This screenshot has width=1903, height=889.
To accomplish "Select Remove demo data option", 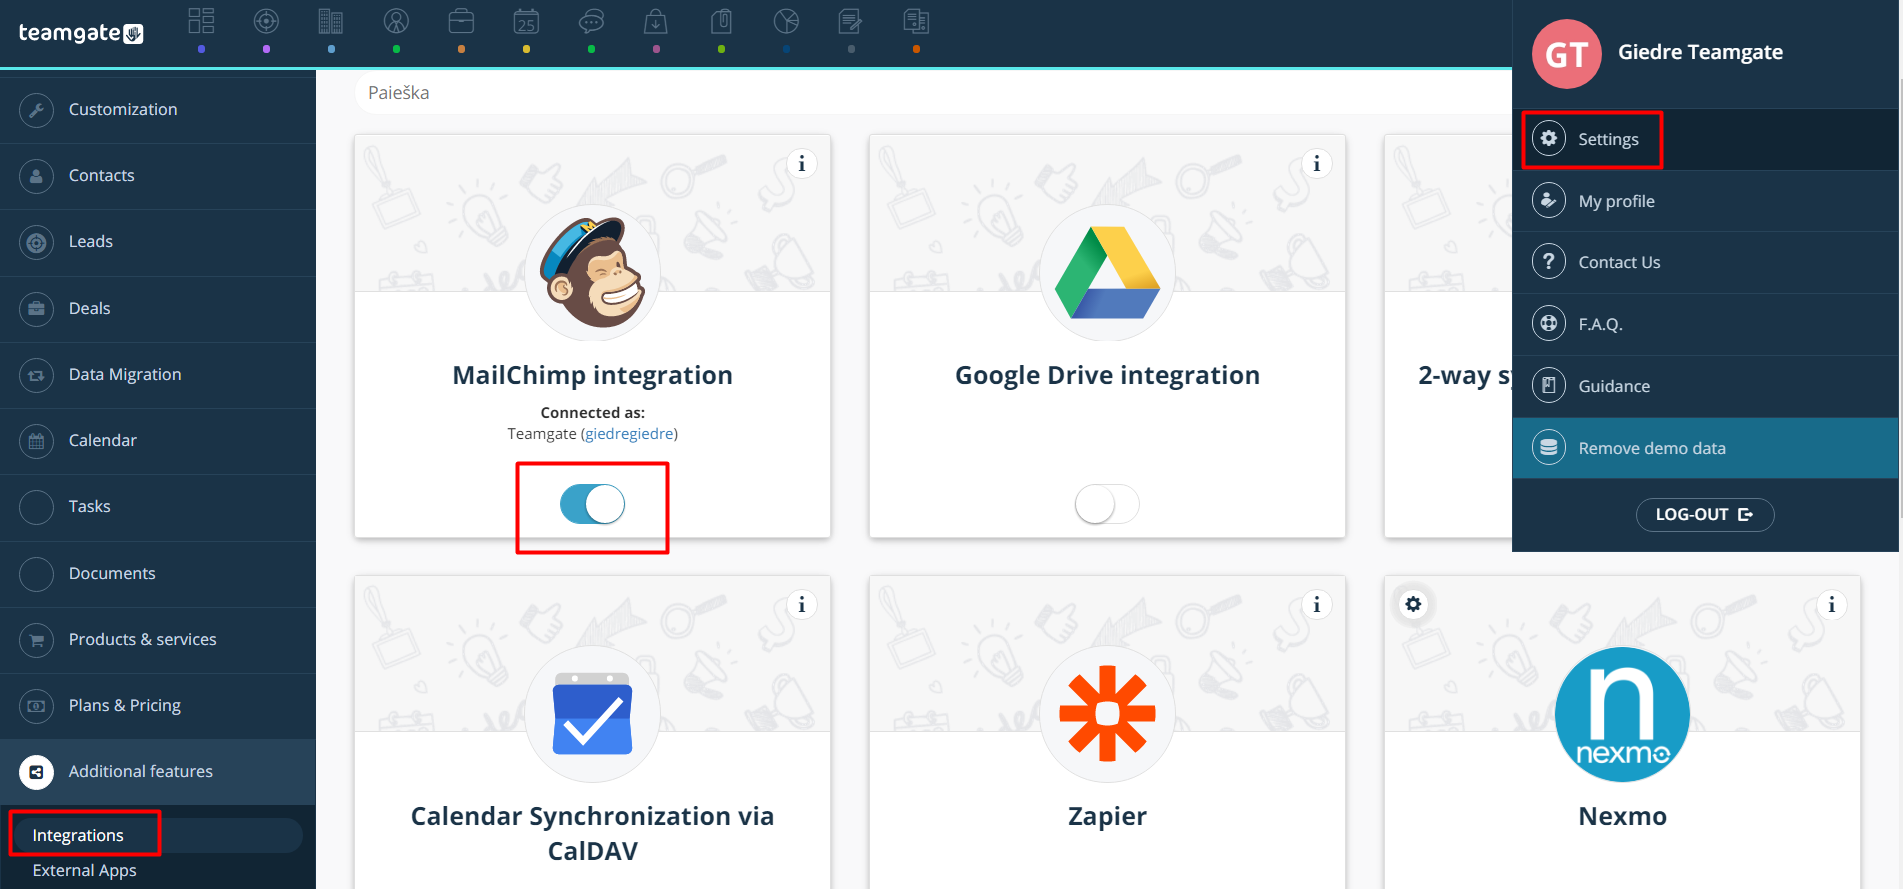I will (x=1705, y=448).
